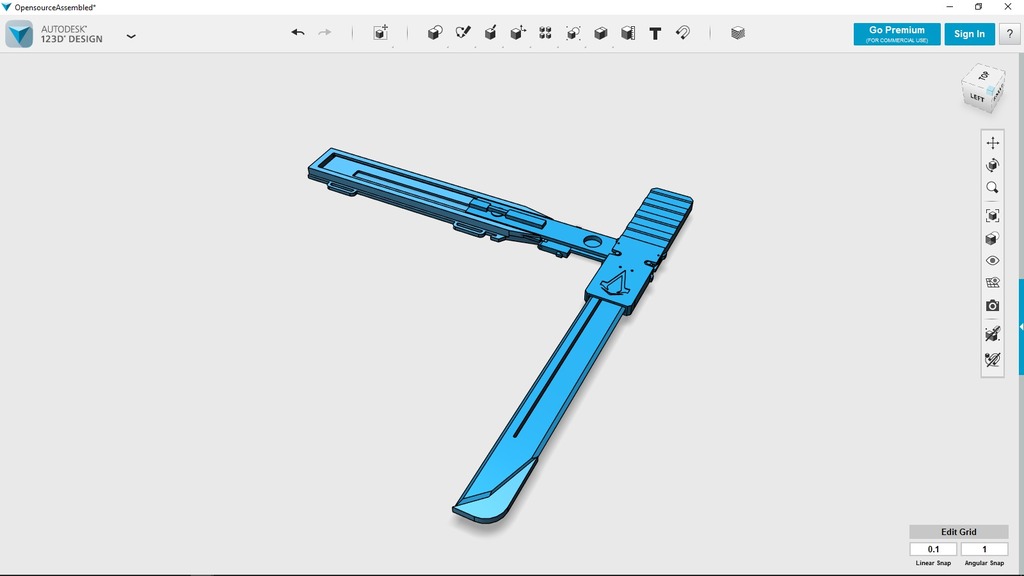The height and width of the screenshot is (576, 1024).
Task: Toggle sketches visibility at bottom of navigation bar
Action: point(992,359)
